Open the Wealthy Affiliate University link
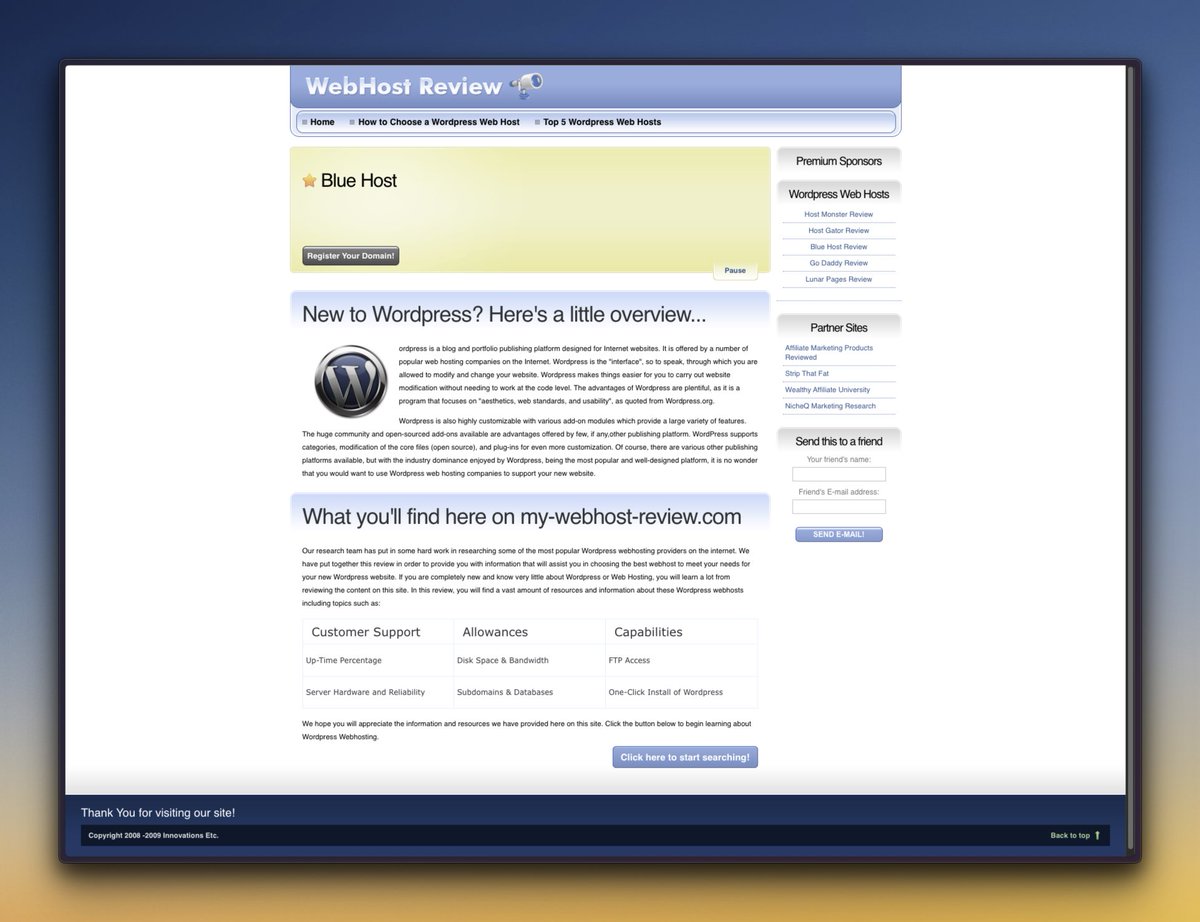1200x922 pixels. pos(828,390)
